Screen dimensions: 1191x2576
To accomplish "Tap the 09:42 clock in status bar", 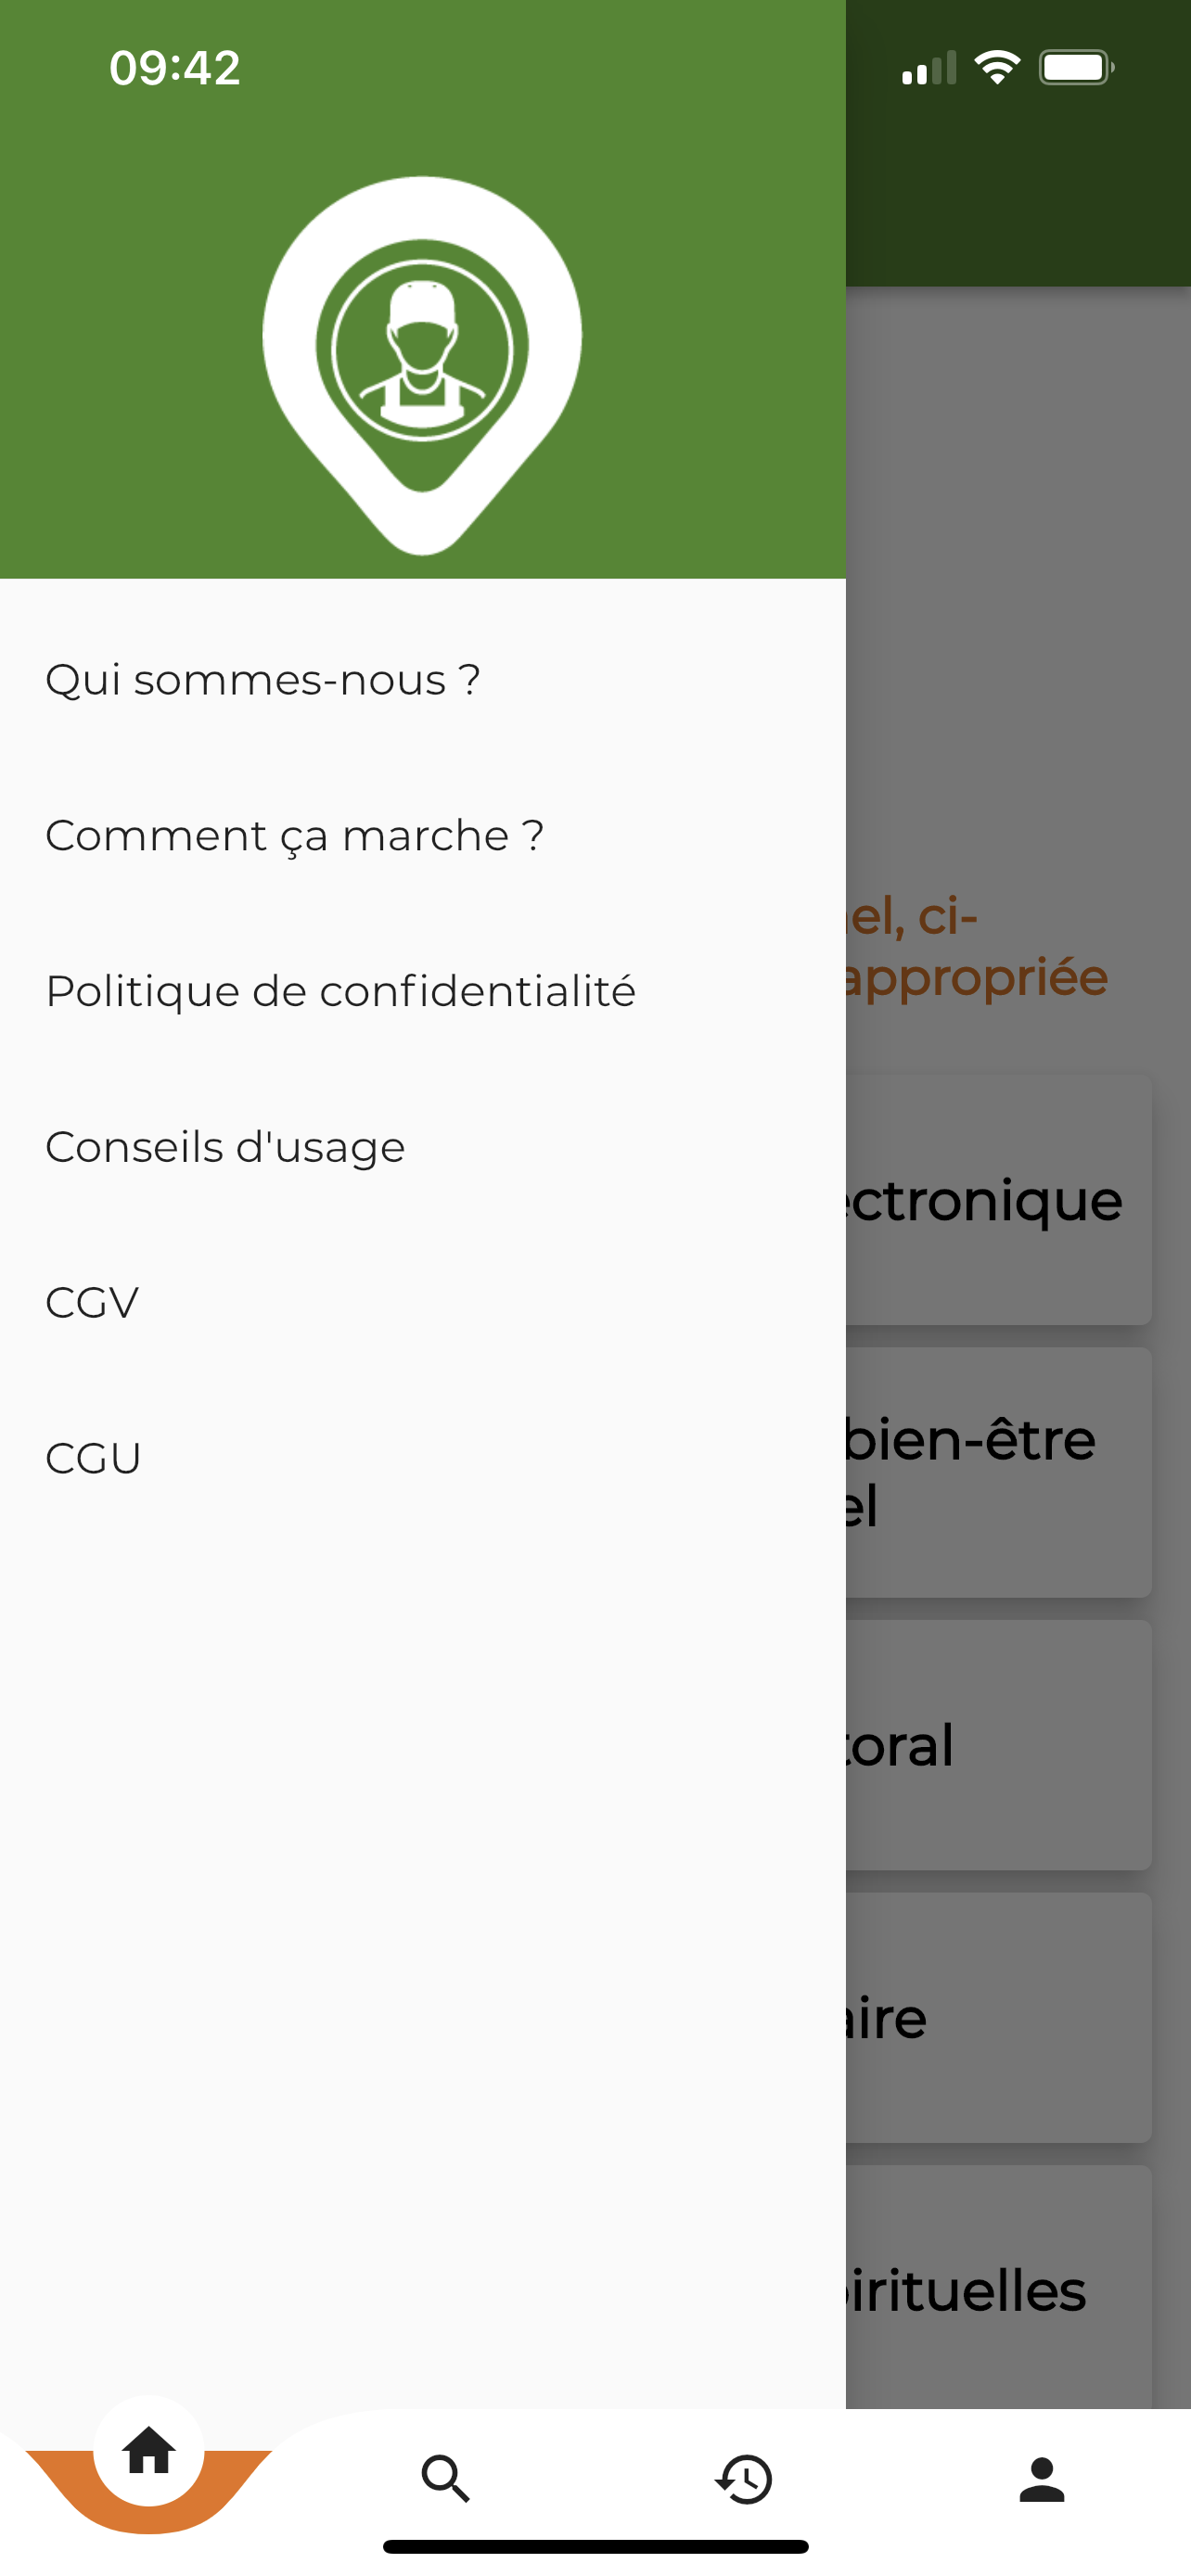I will pyautogui.click(x=175, y=68).
